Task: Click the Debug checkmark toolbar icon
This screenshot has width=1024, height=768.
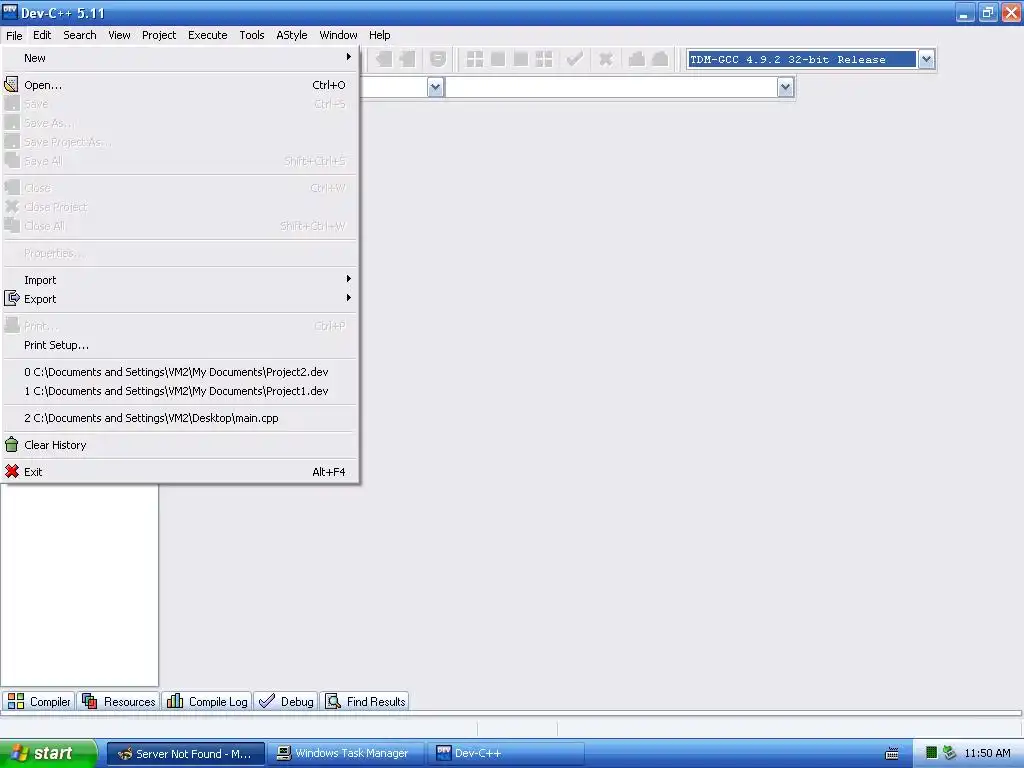Action: 574,59
